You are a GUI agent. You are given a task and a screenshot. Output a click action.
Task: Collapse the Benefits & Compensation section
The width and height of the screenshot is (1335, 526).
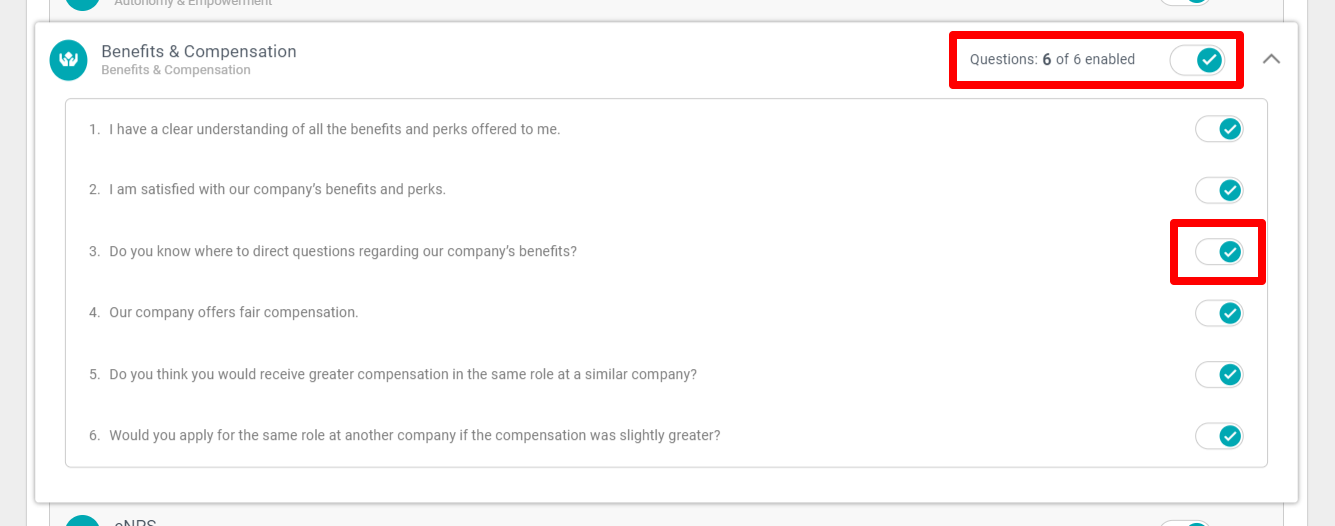click(1271, 59)
